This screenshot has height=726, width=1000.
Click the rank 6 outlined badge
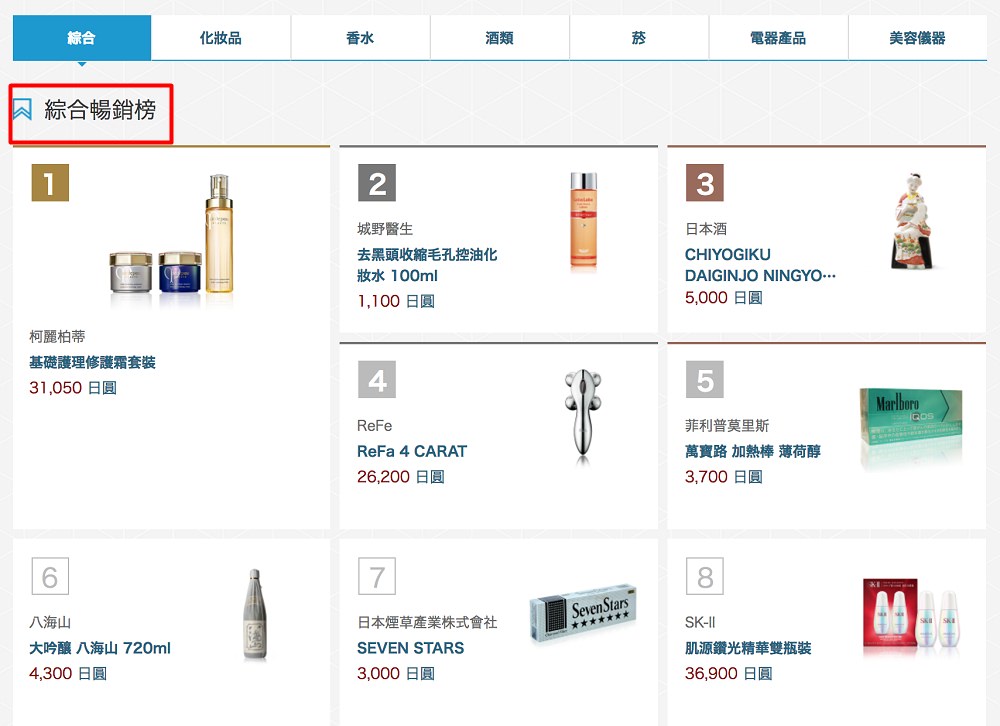50,576
